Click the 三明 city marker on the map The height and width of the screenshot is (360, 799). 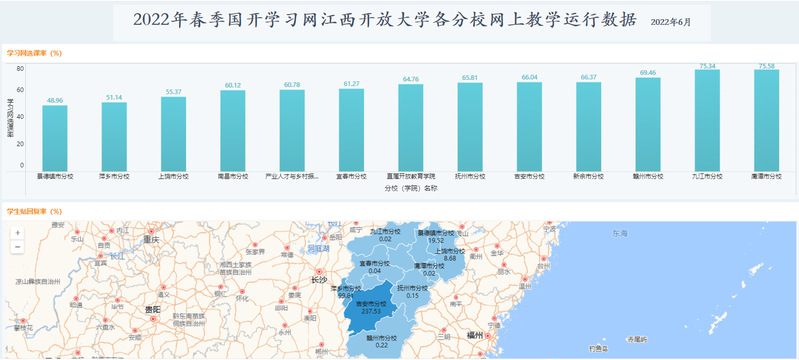click(x=443, y=329)
